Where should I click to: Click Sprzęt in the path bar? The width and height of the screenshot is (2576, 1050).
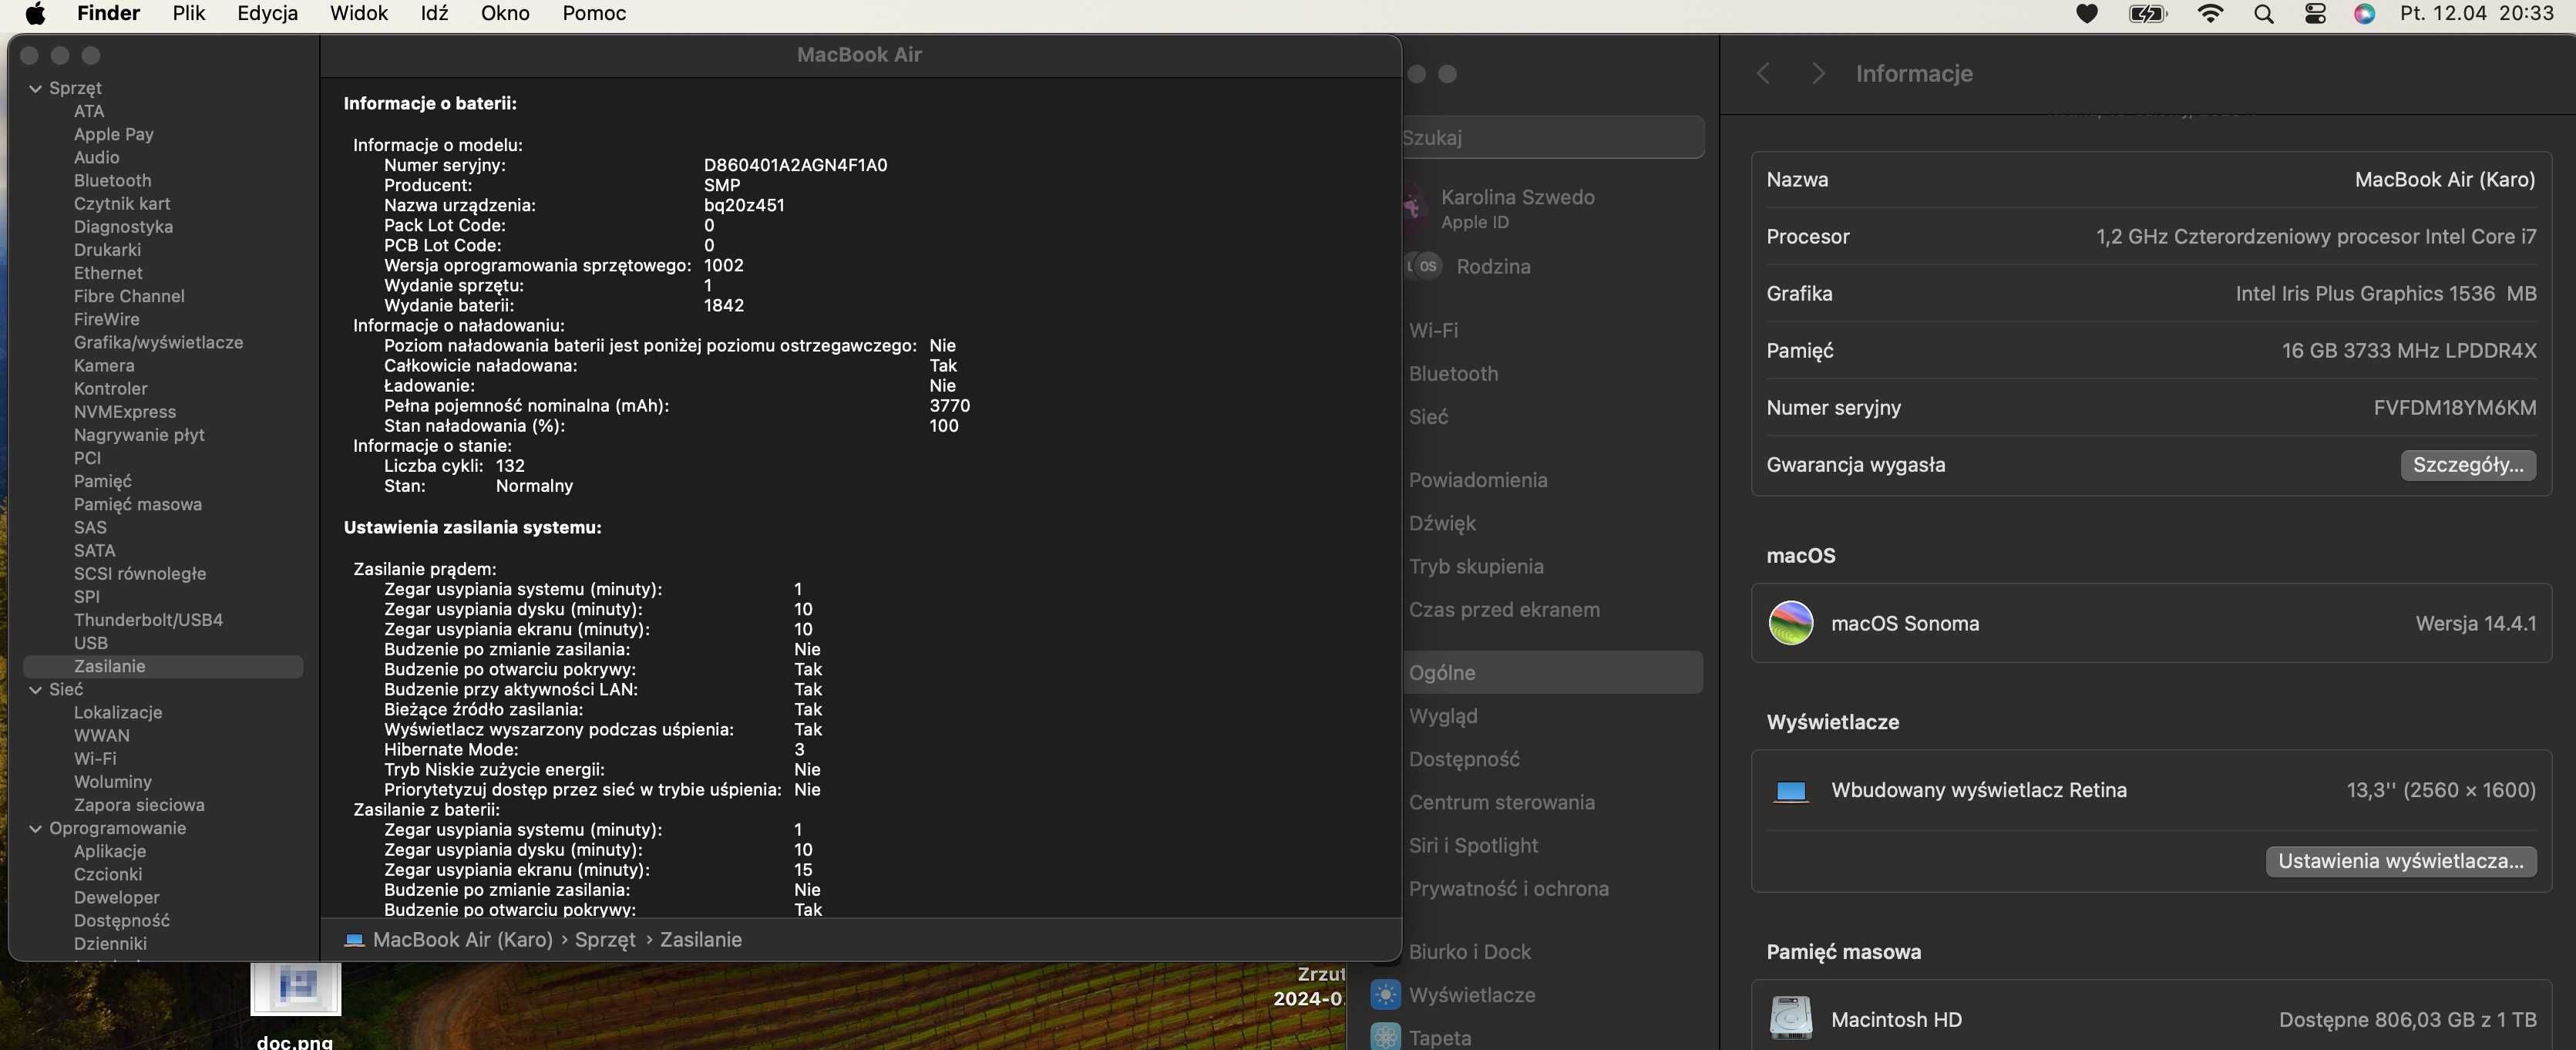point(605,940)
